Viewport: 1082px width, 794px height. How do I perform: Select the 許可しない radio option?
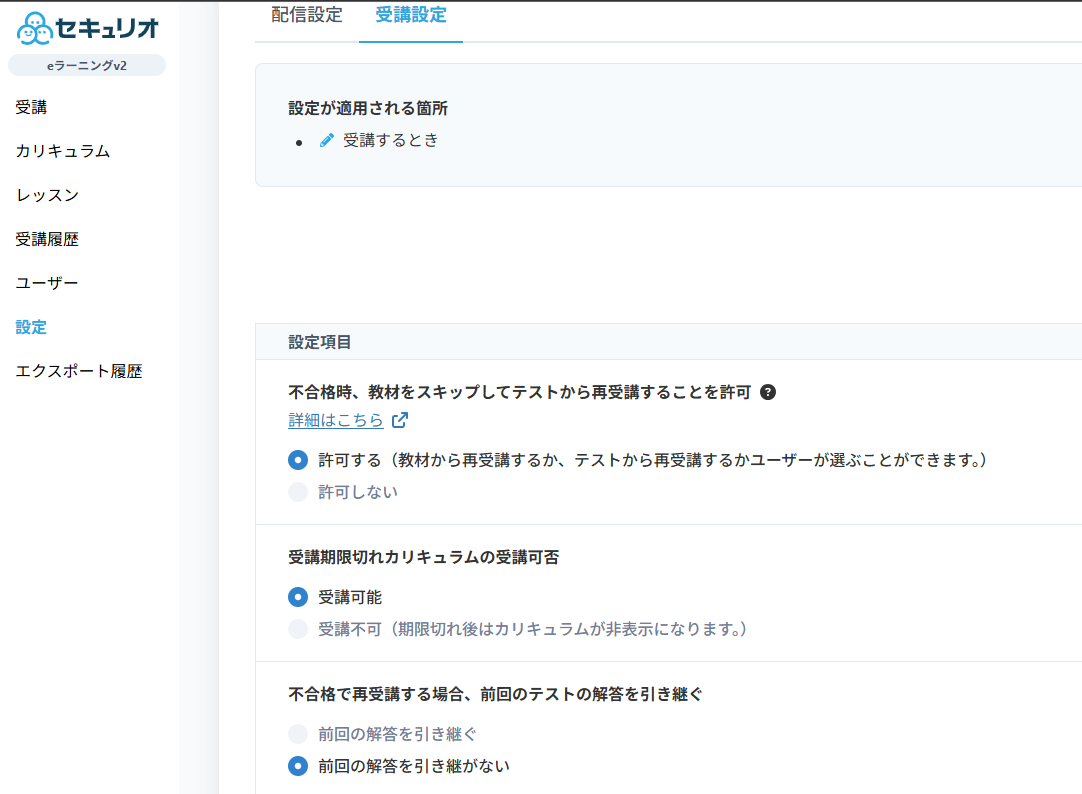pos(298,492)
